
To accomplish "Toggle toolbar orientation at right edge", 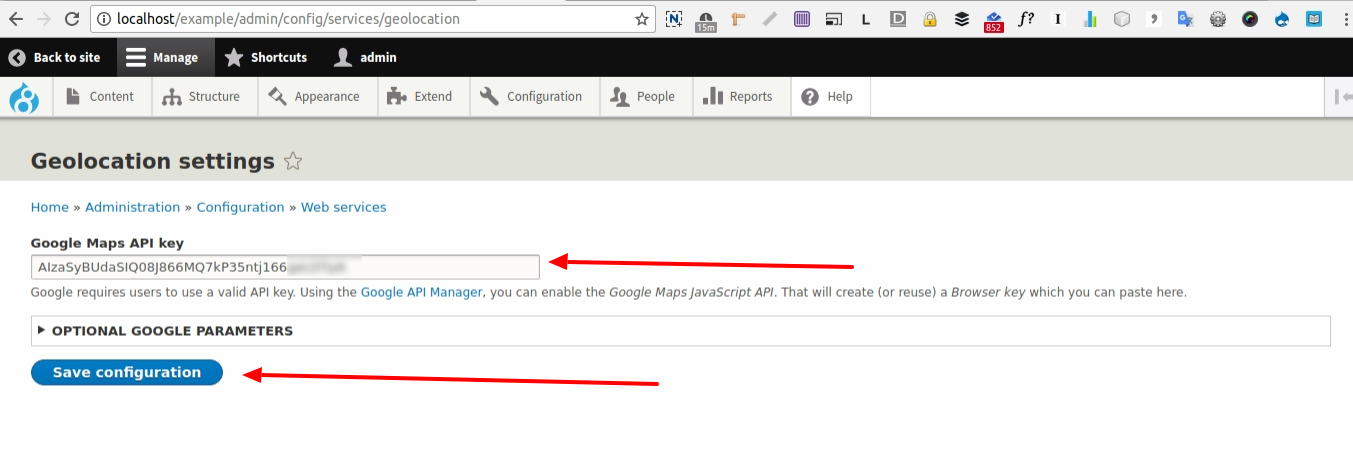I will point(1342,97).
